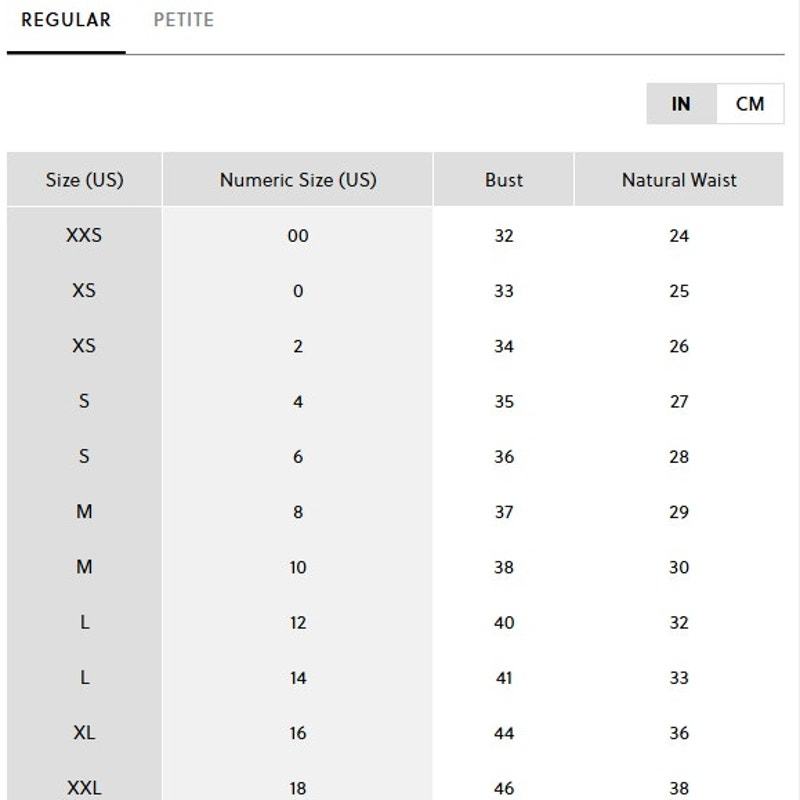The height and width of the screenshot is (800, 800).
Task: Click the Bust column header
Action: pyautogui.click(x=504, y=180)
